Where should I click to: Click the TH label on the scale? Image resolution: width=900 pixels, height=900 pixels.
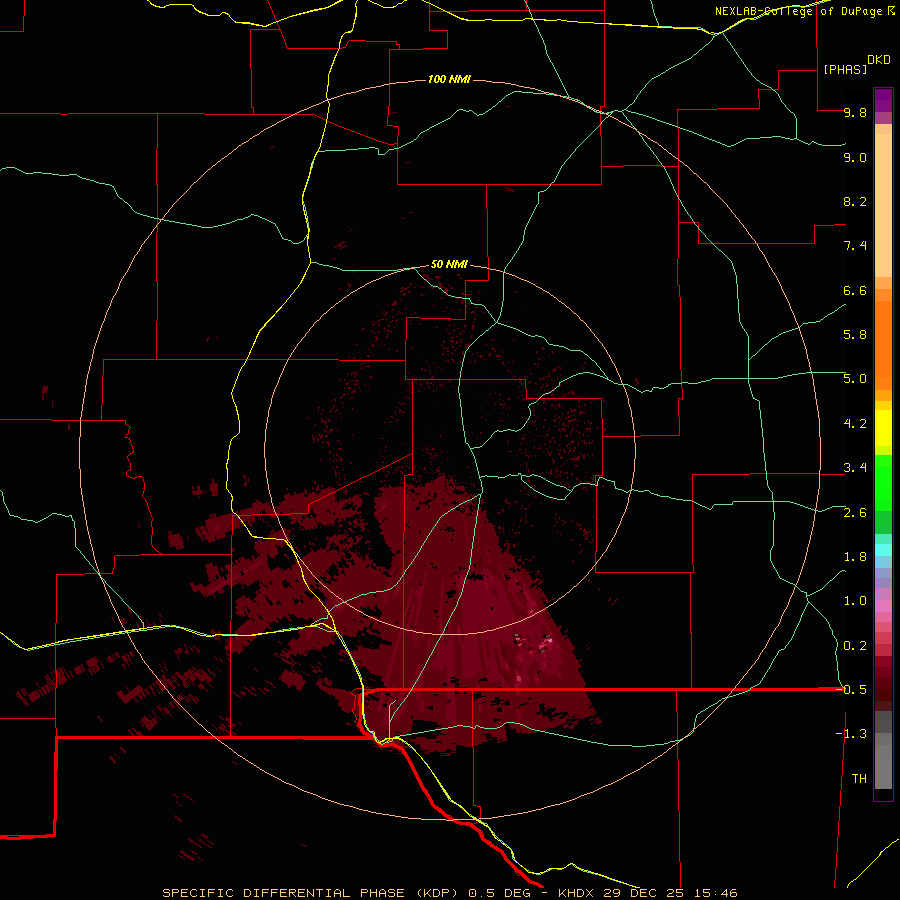point(859,779)
